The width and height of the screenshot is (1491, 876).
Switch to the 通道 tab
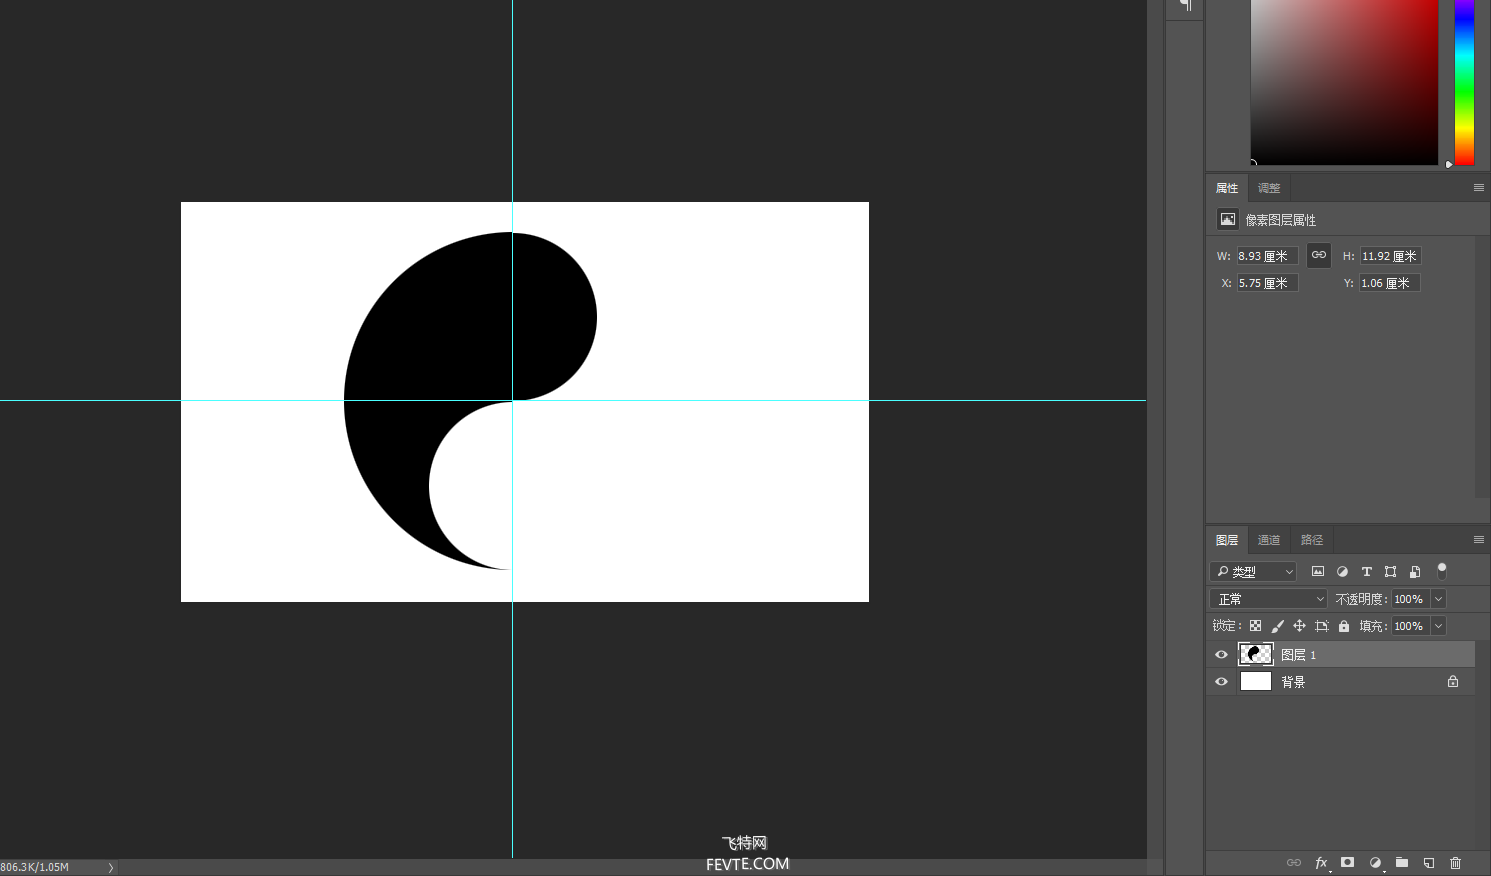coord(1269,540)
